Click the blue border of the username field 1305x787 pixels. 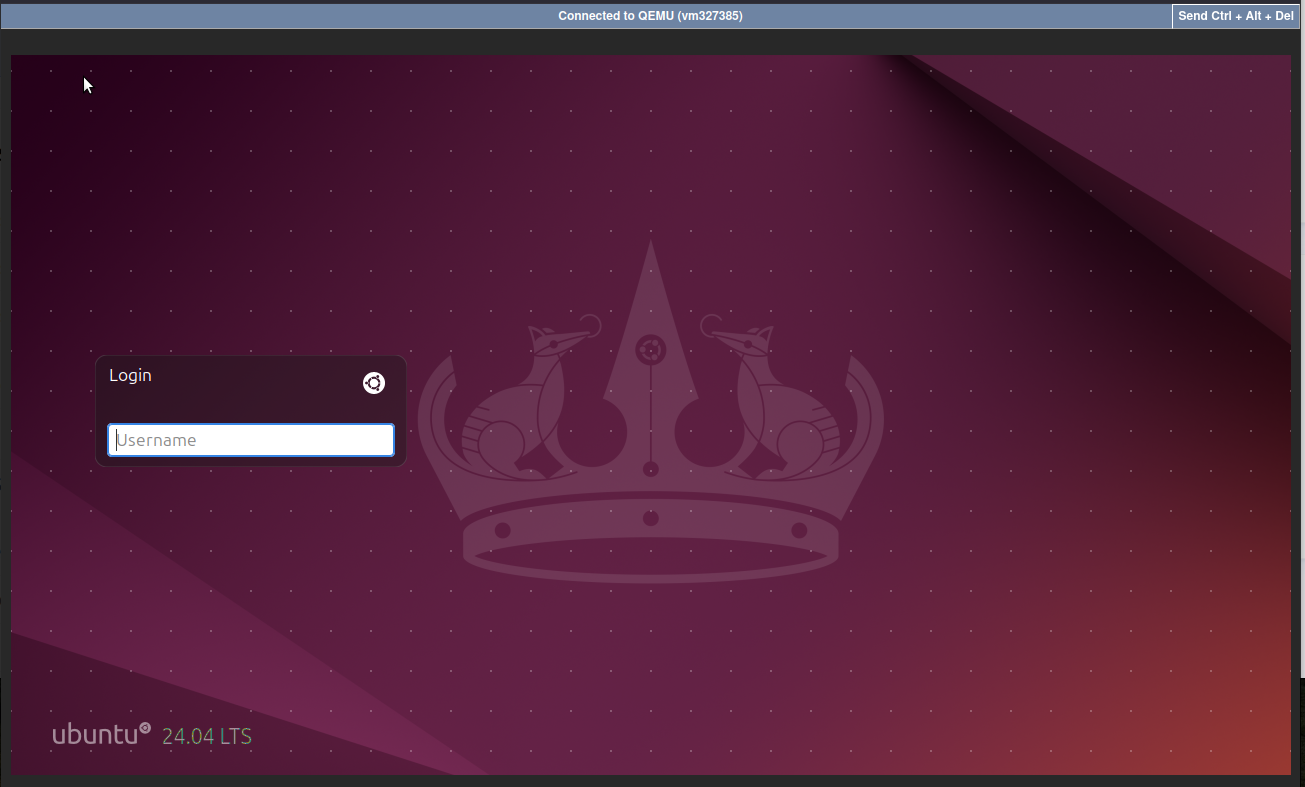pos(250,424)
